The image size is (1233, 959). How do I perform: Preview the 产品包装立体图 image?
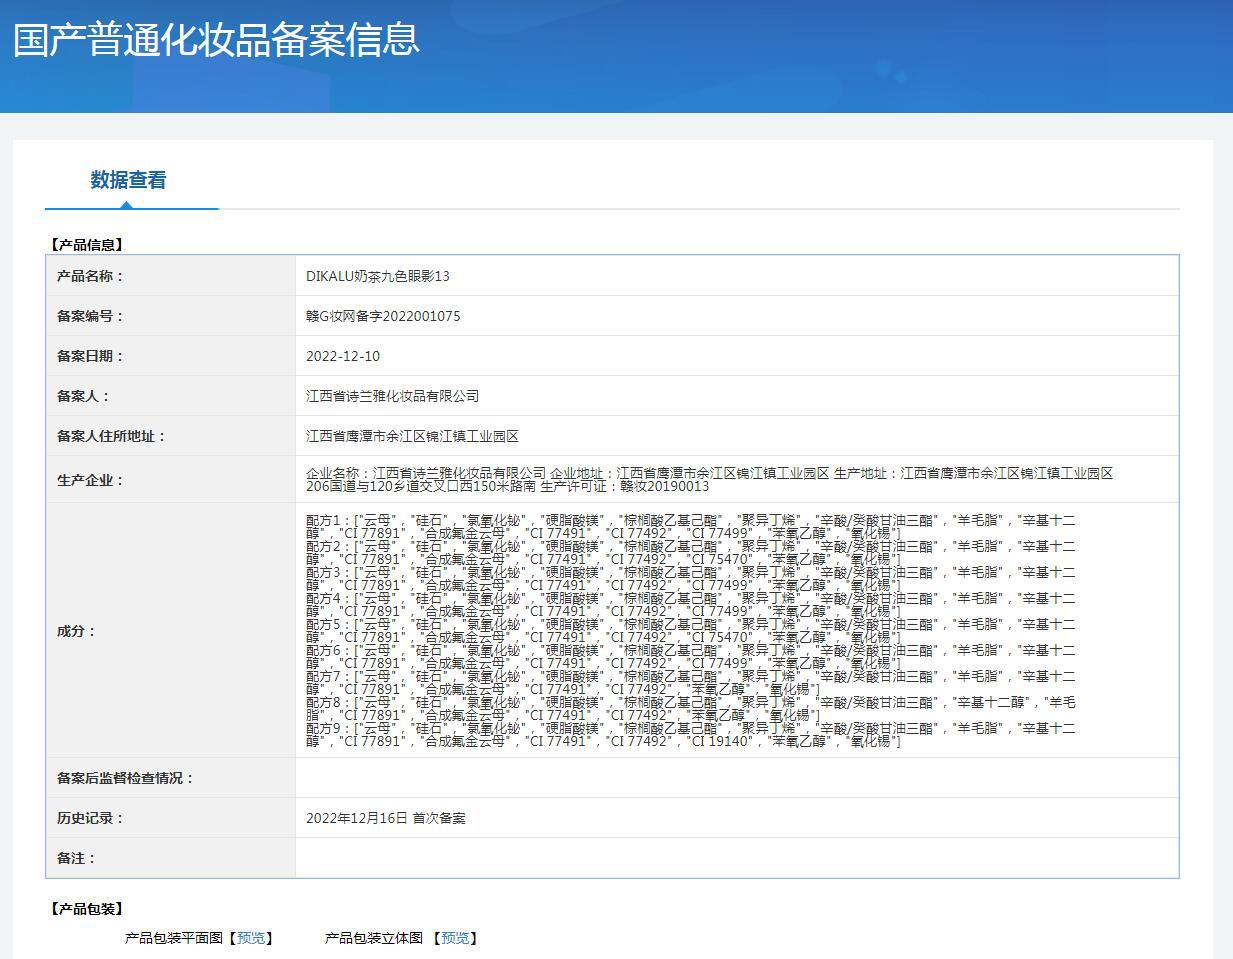[x=455, y=938]
